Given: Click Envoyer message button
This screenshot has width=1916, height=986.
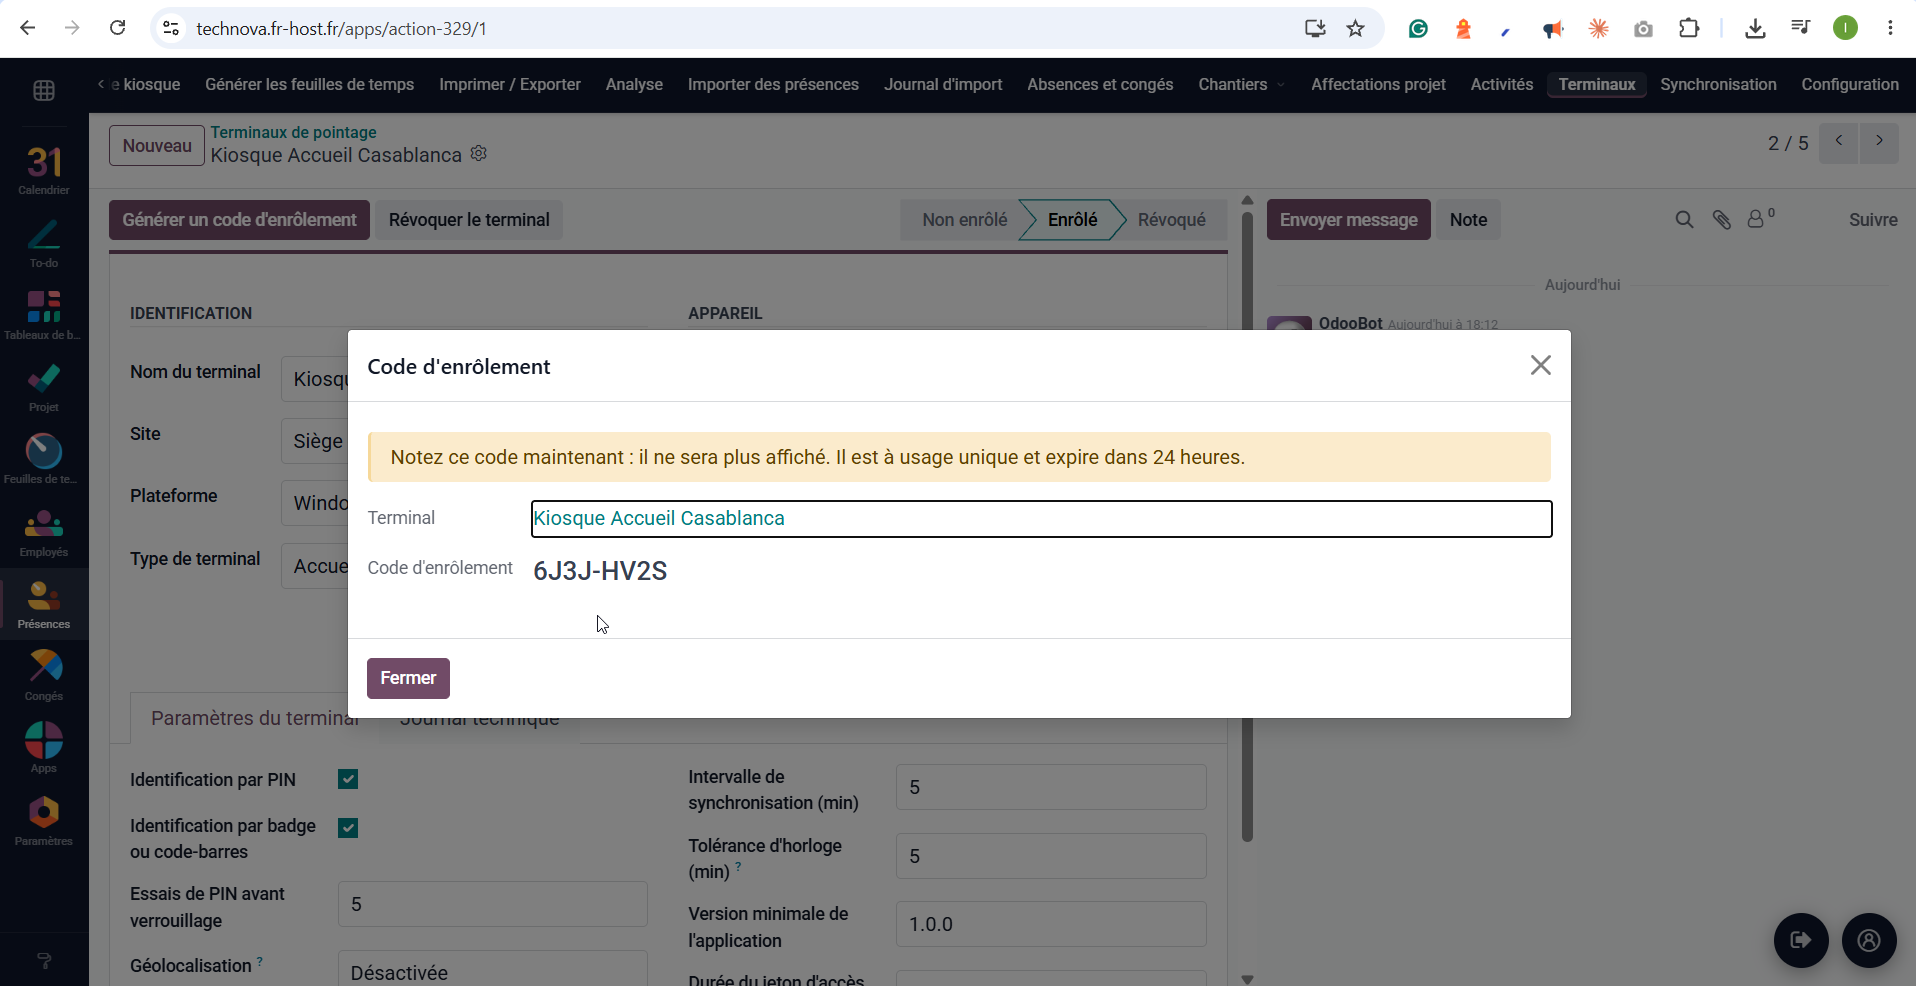Looking at the screenshot, I should (x=1348, y=220).
